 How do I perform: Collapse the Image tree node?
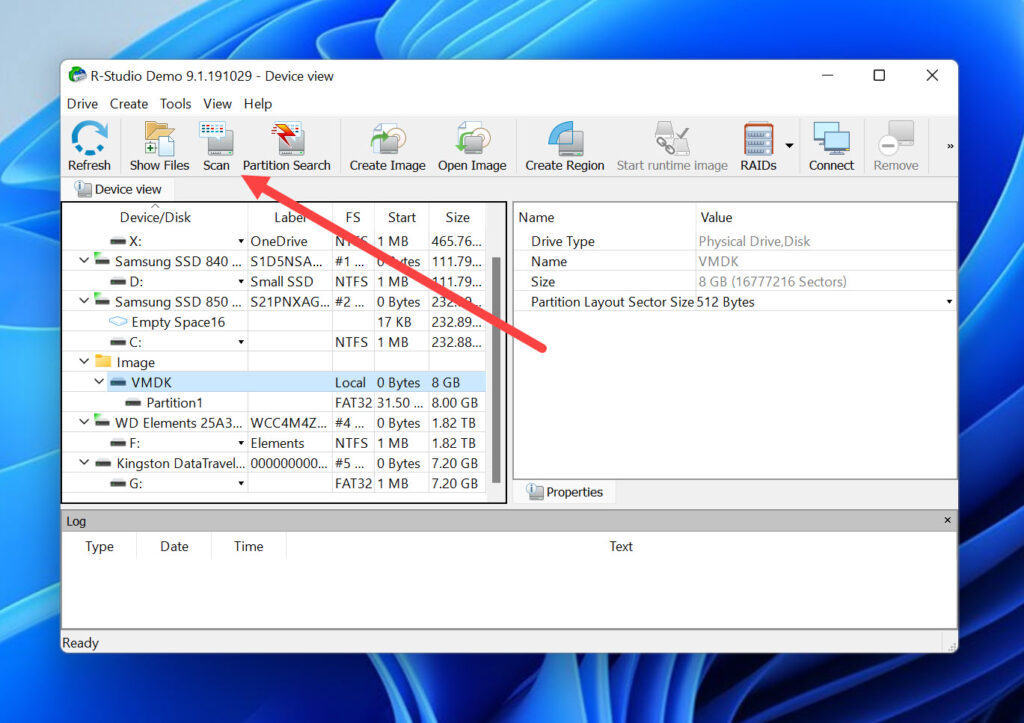(x=83, y=361)
